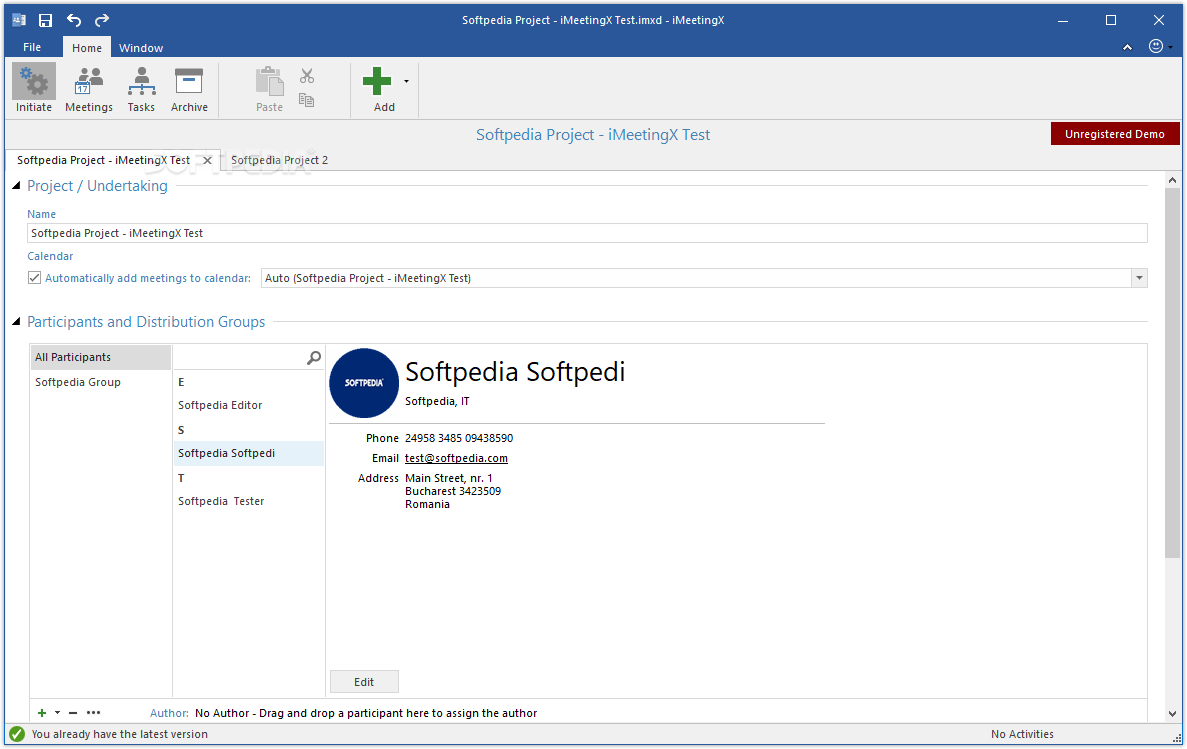Click the Softpedia Softpedi contact heading
1187x749 pixels.
coord(515,372)
